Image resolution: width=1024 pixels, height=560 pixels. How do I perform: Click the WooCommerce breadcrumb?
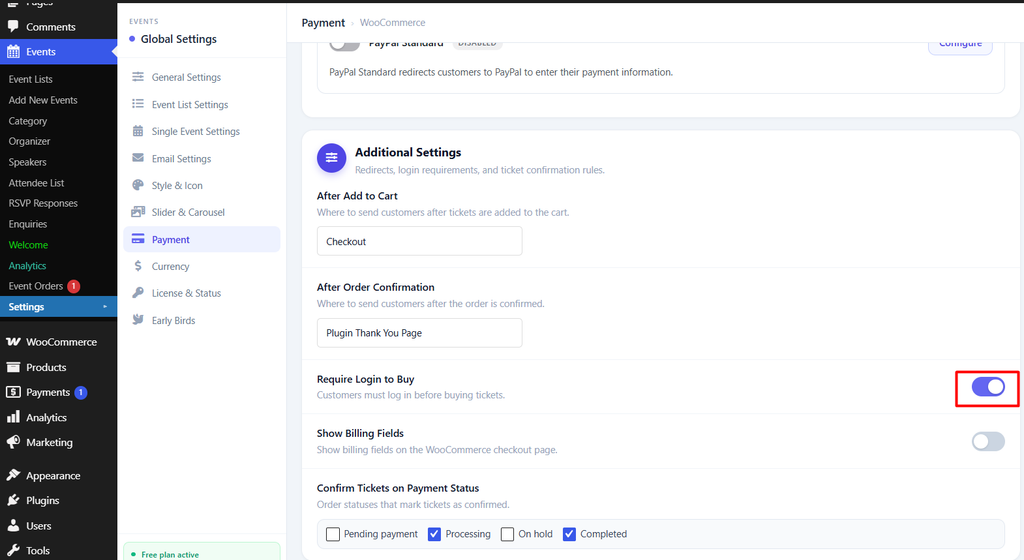[392, 23]
